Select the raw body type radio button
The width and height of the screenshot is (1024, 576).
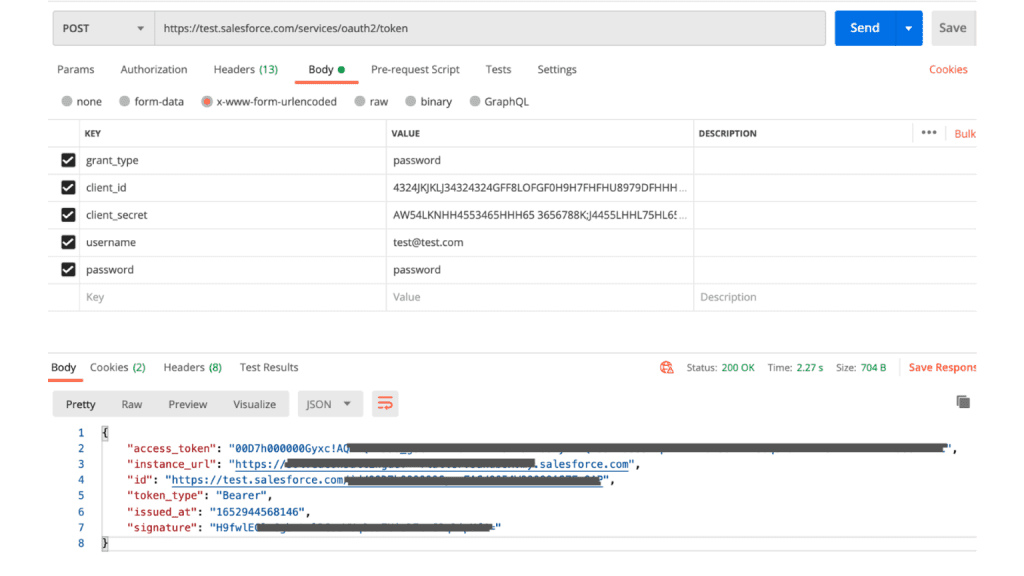tap(361, 102)
